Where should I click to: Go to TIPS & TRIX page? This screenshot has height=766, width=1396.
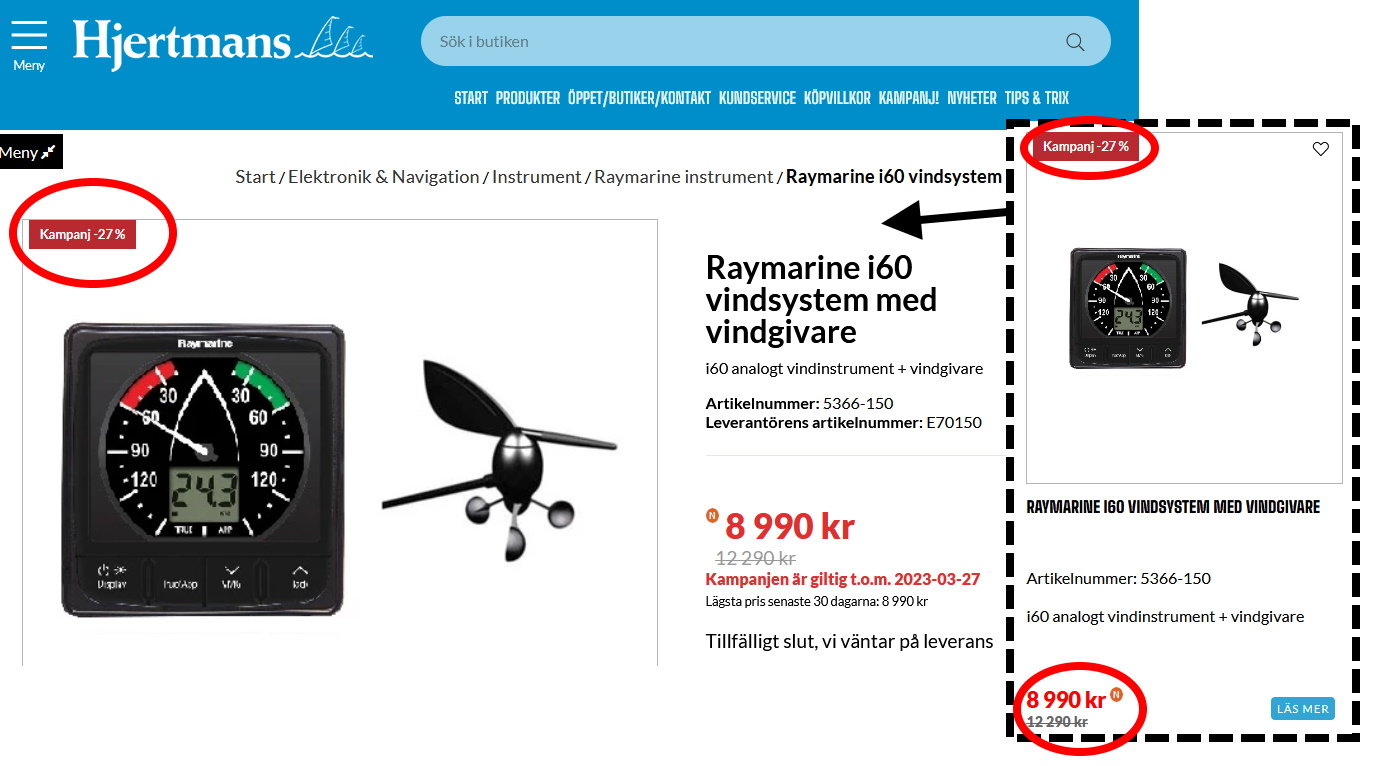click(1037, 98)
